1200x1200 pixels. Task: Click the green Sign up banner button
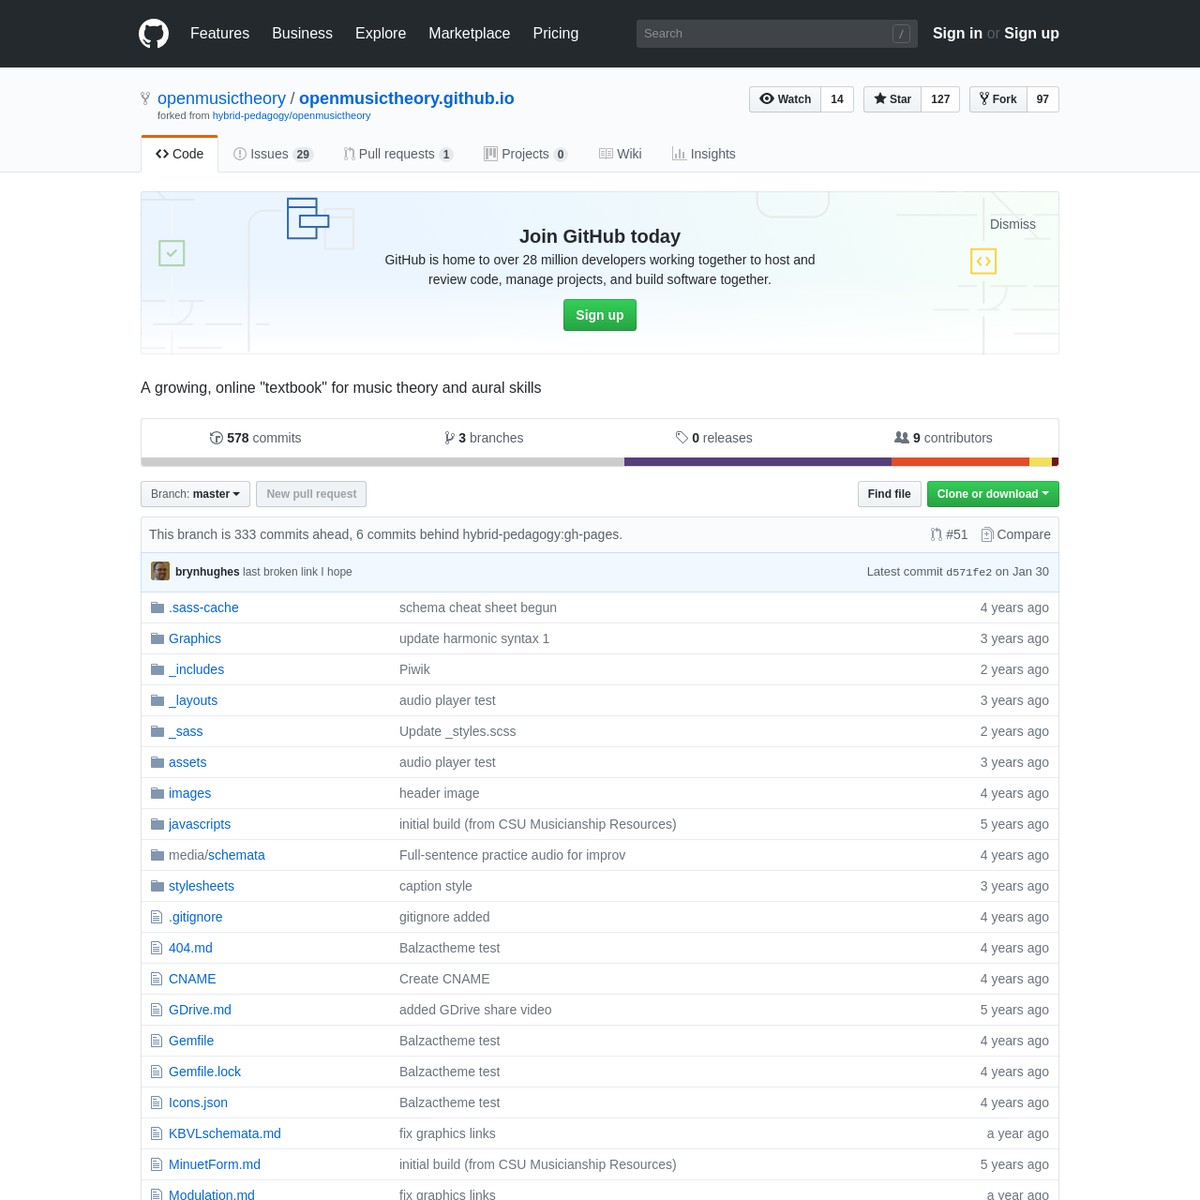[600, 315]
